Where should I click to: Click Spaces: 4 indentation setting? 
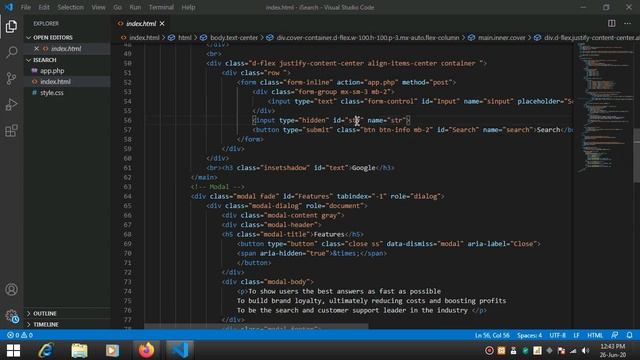point(529,335)
